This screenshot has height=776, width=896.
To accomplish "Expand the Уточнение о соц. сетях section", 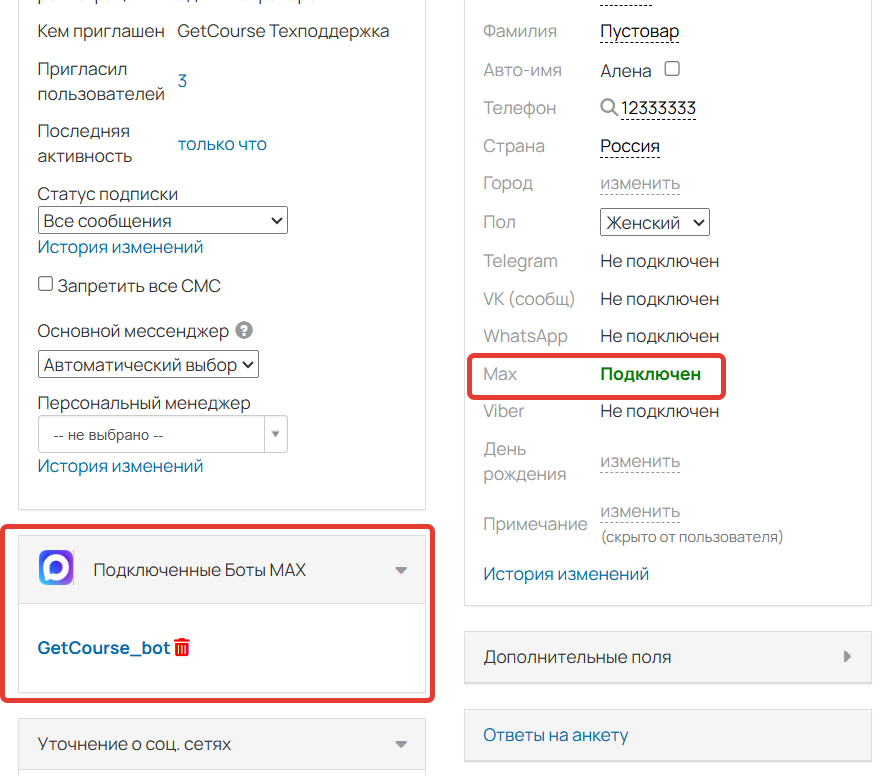I will pos(400,744).
